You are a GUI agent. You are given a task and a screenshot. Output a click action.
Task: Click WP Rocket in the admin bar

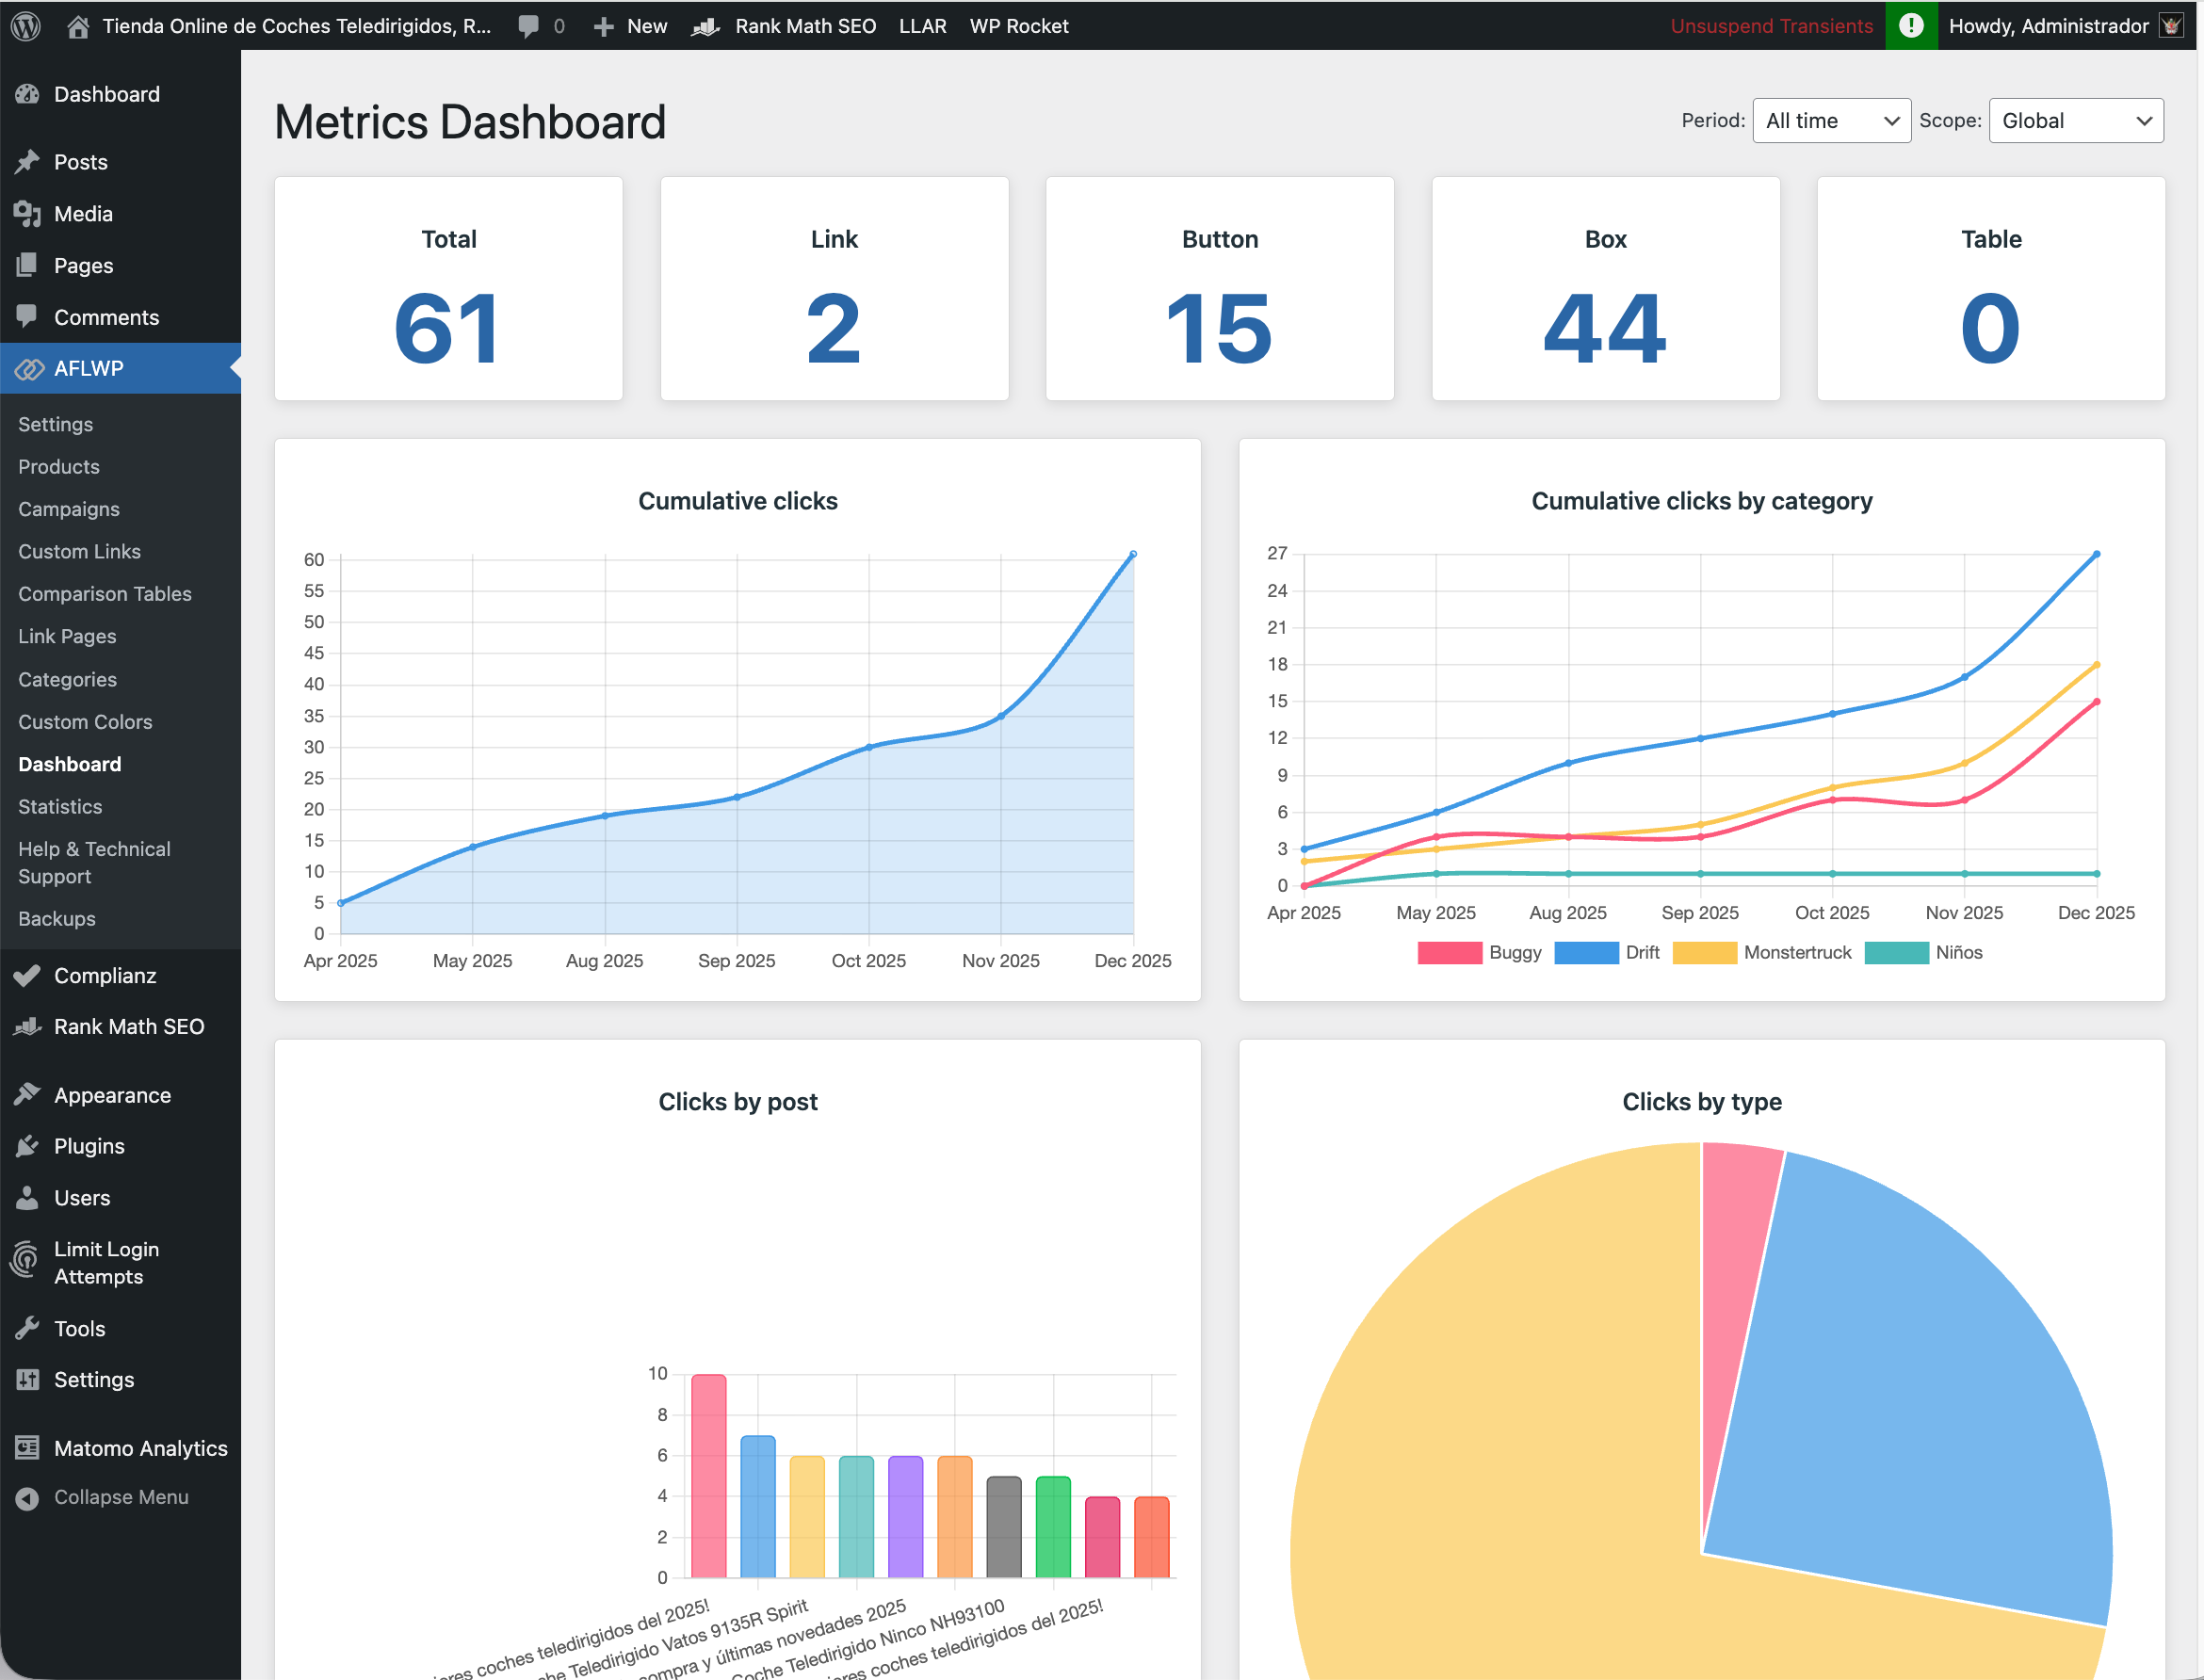click(x=1018, y=26)
